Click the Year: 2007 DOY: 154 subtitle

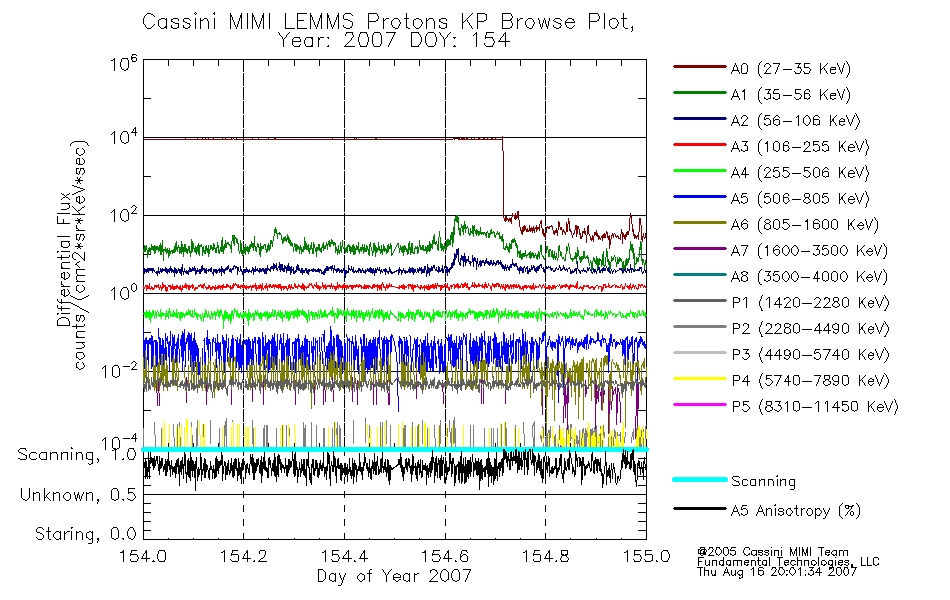(394, 41)
